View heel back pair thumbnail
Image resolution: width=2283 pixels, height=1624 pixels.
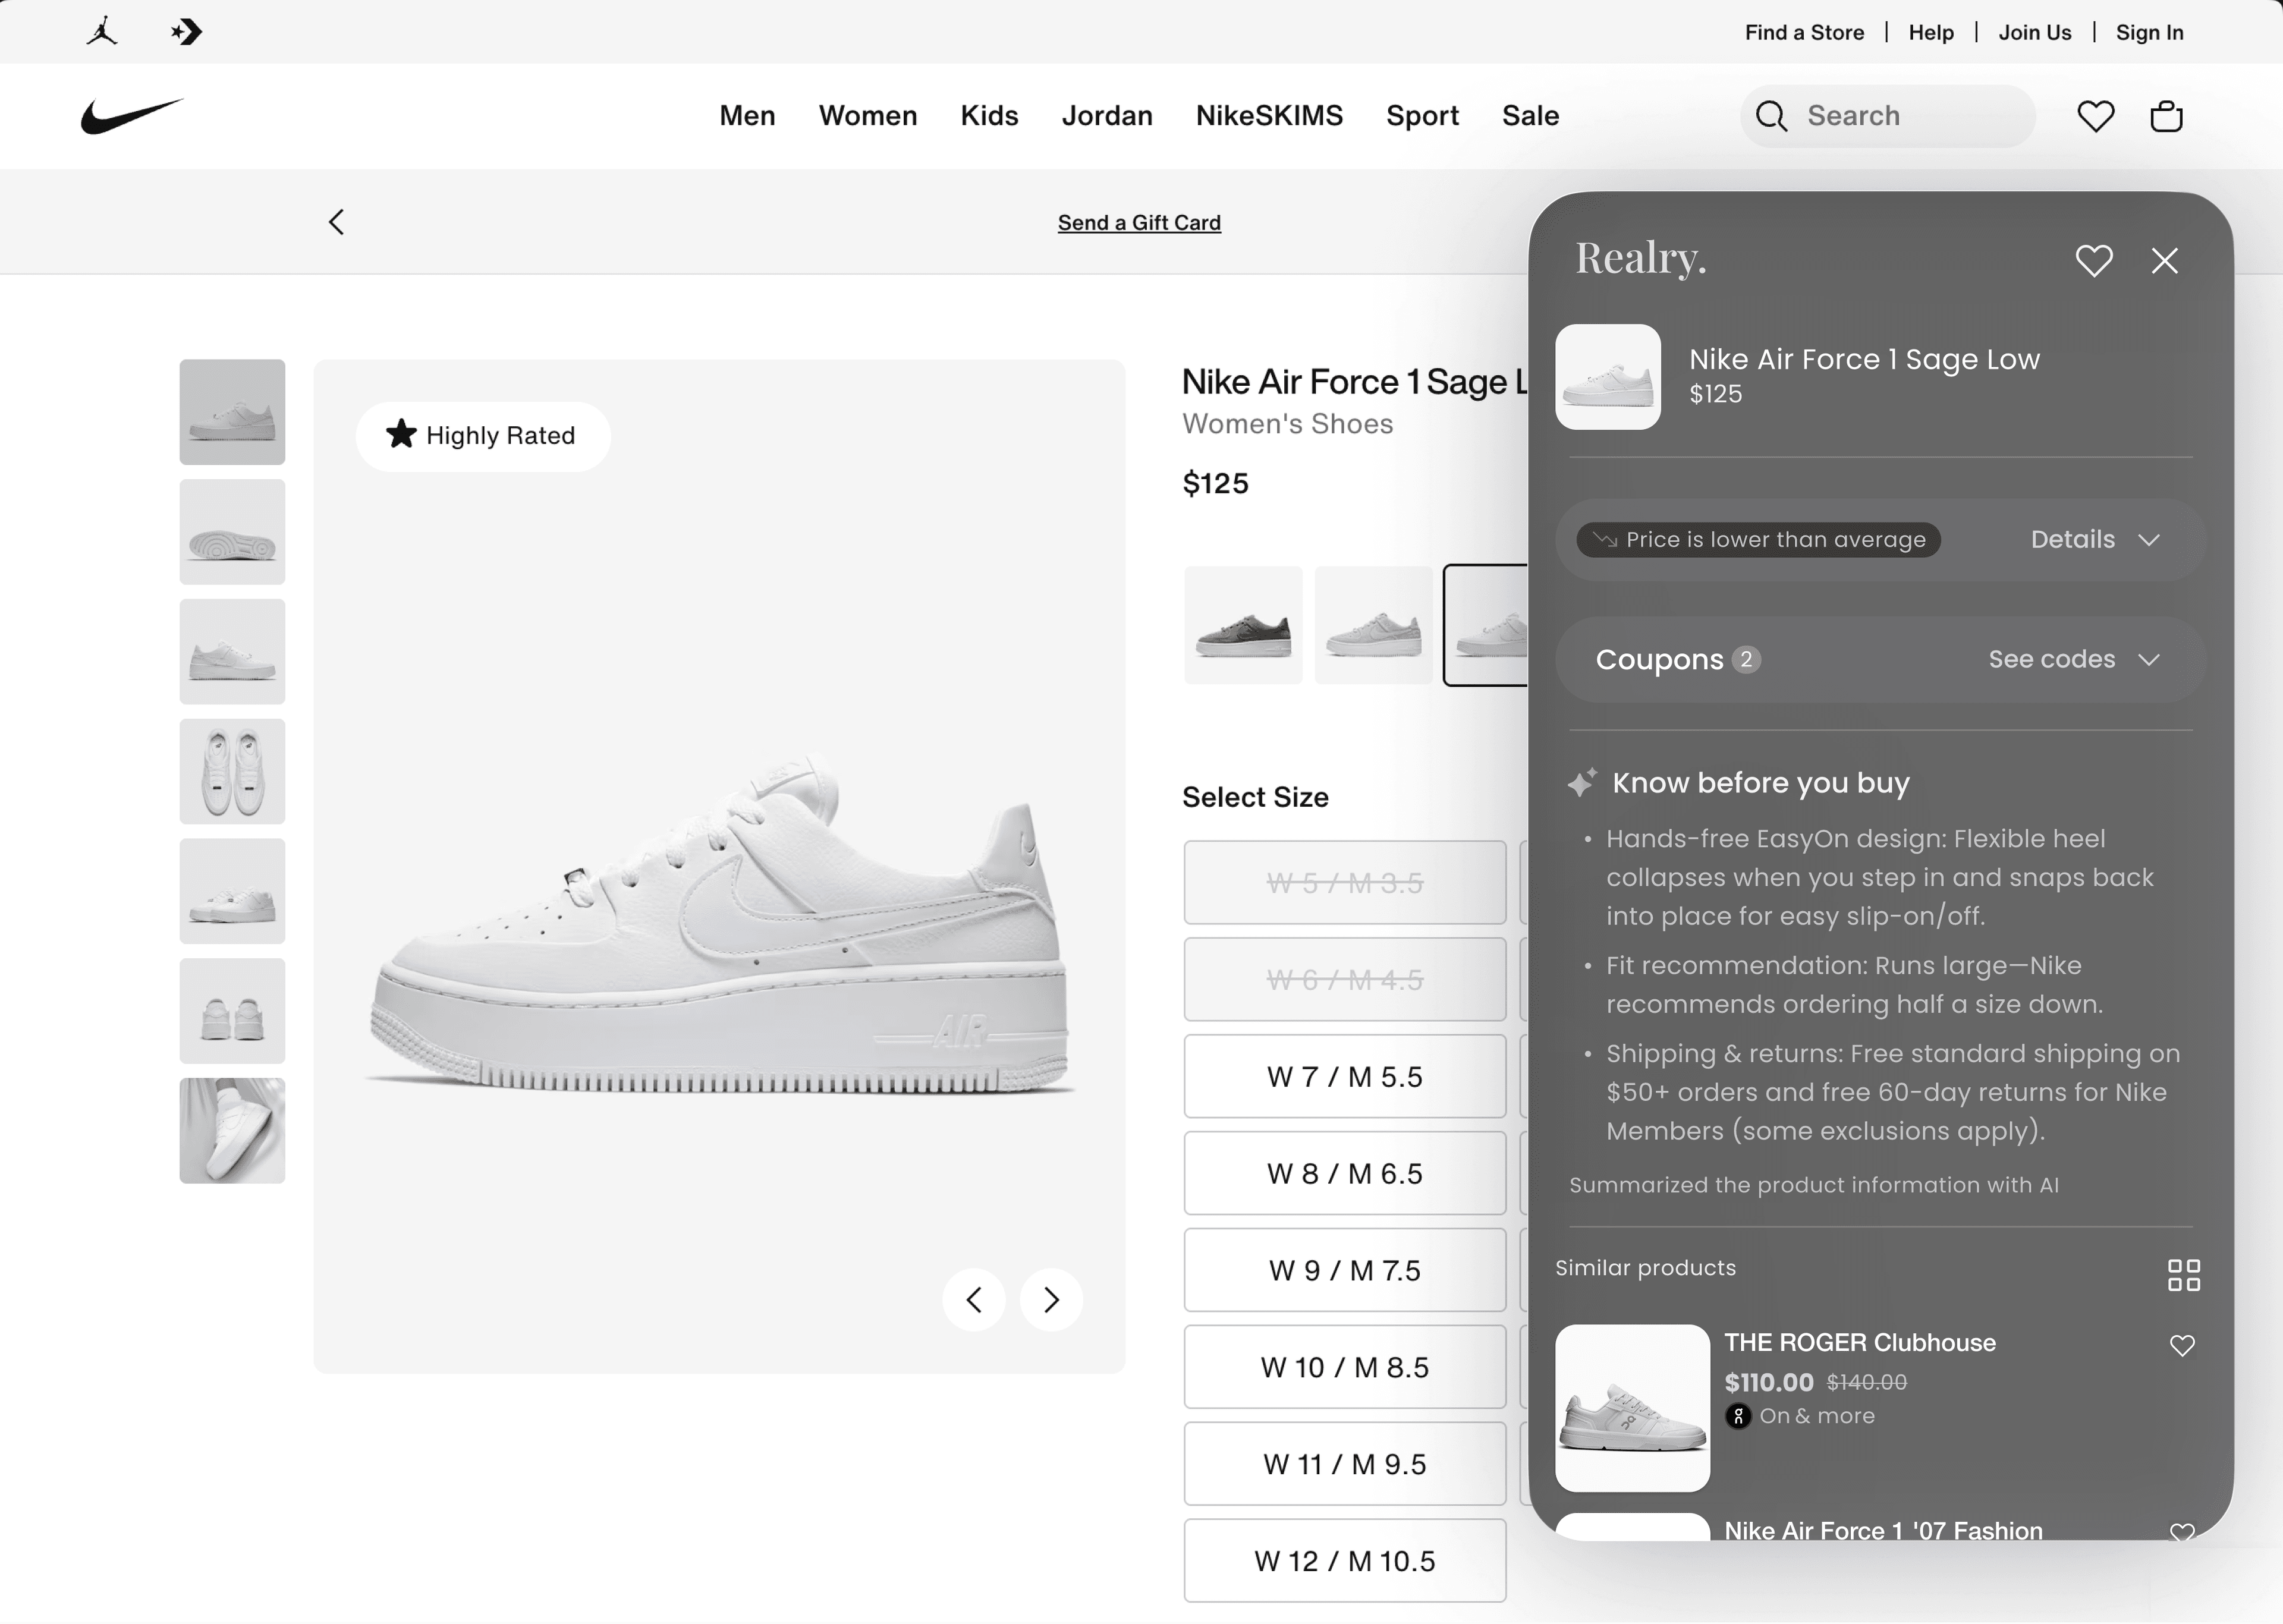[232, 1012]
